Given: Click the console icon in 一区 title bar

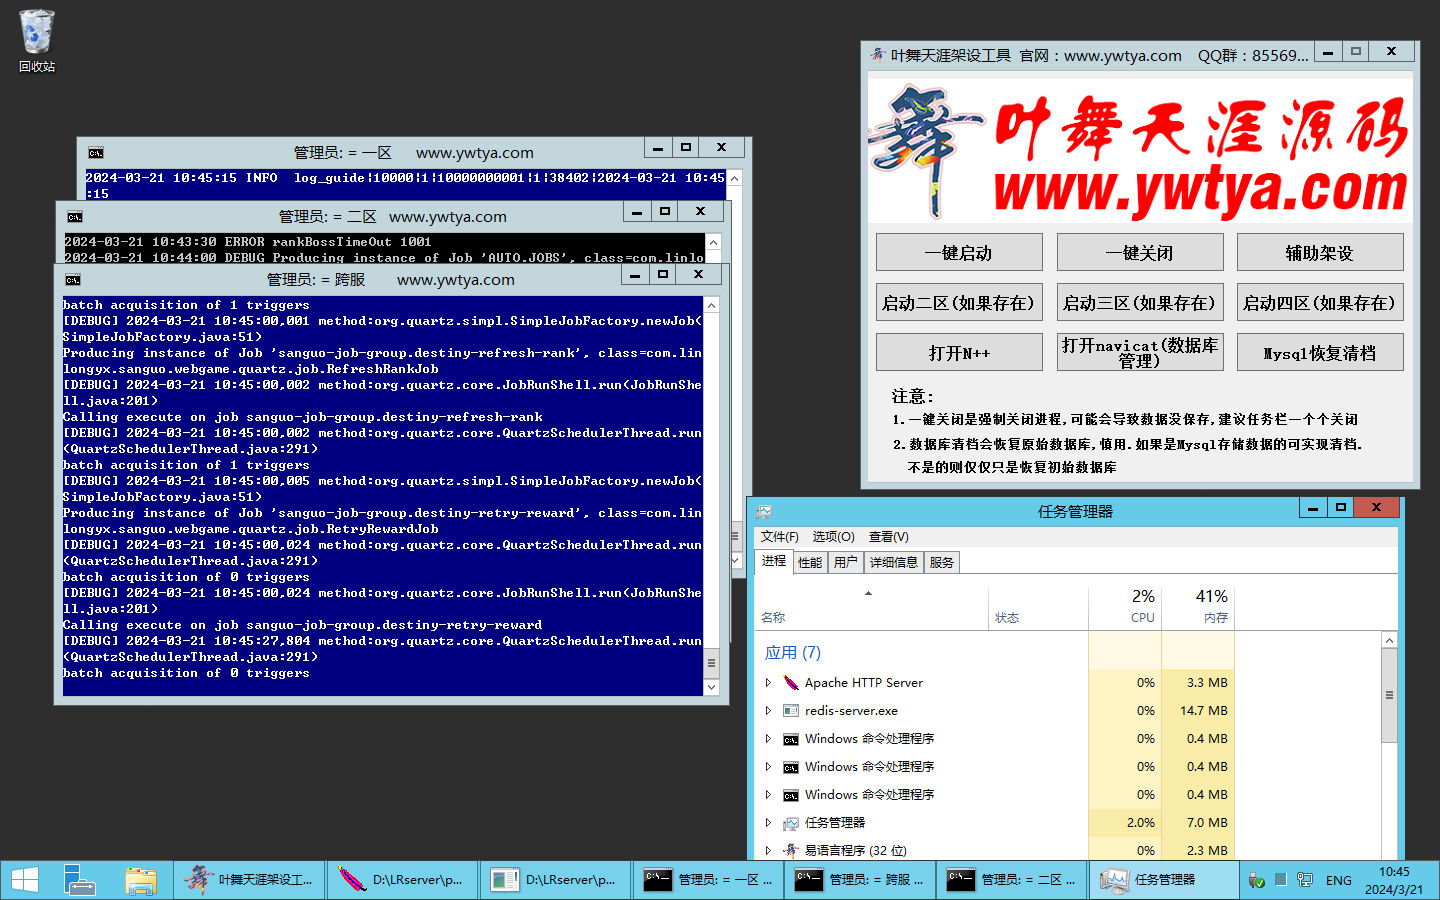Looking at the screenshot, I should 96,153.
